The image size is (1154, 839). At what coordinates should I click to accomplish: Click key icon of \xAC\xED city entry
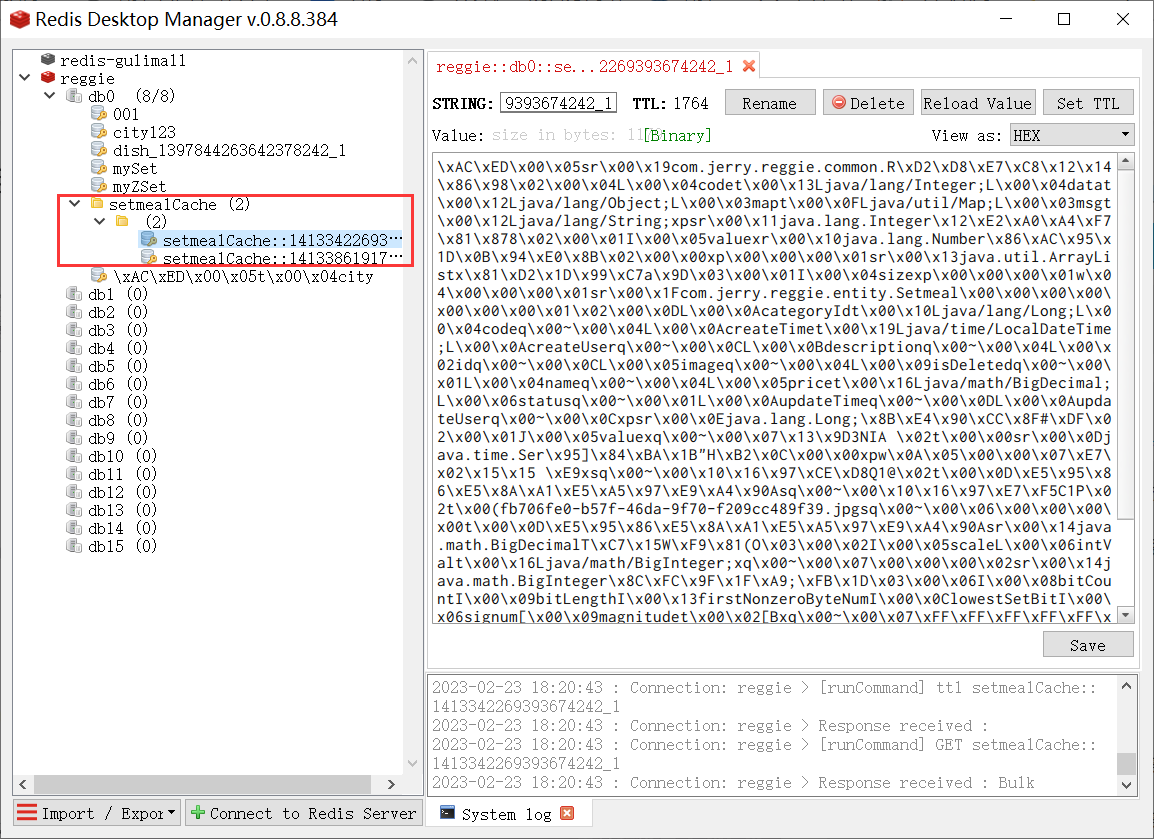coord(99,275)
